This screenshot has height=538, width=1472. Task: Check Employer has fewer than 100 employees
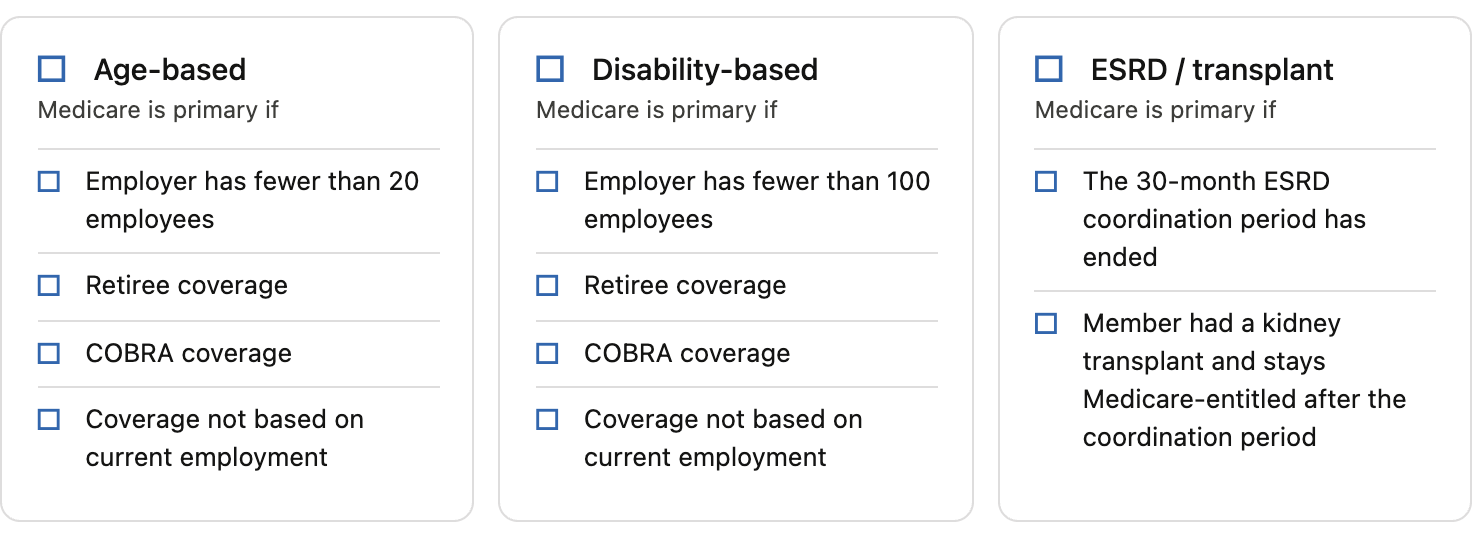[x=547, y=182]
